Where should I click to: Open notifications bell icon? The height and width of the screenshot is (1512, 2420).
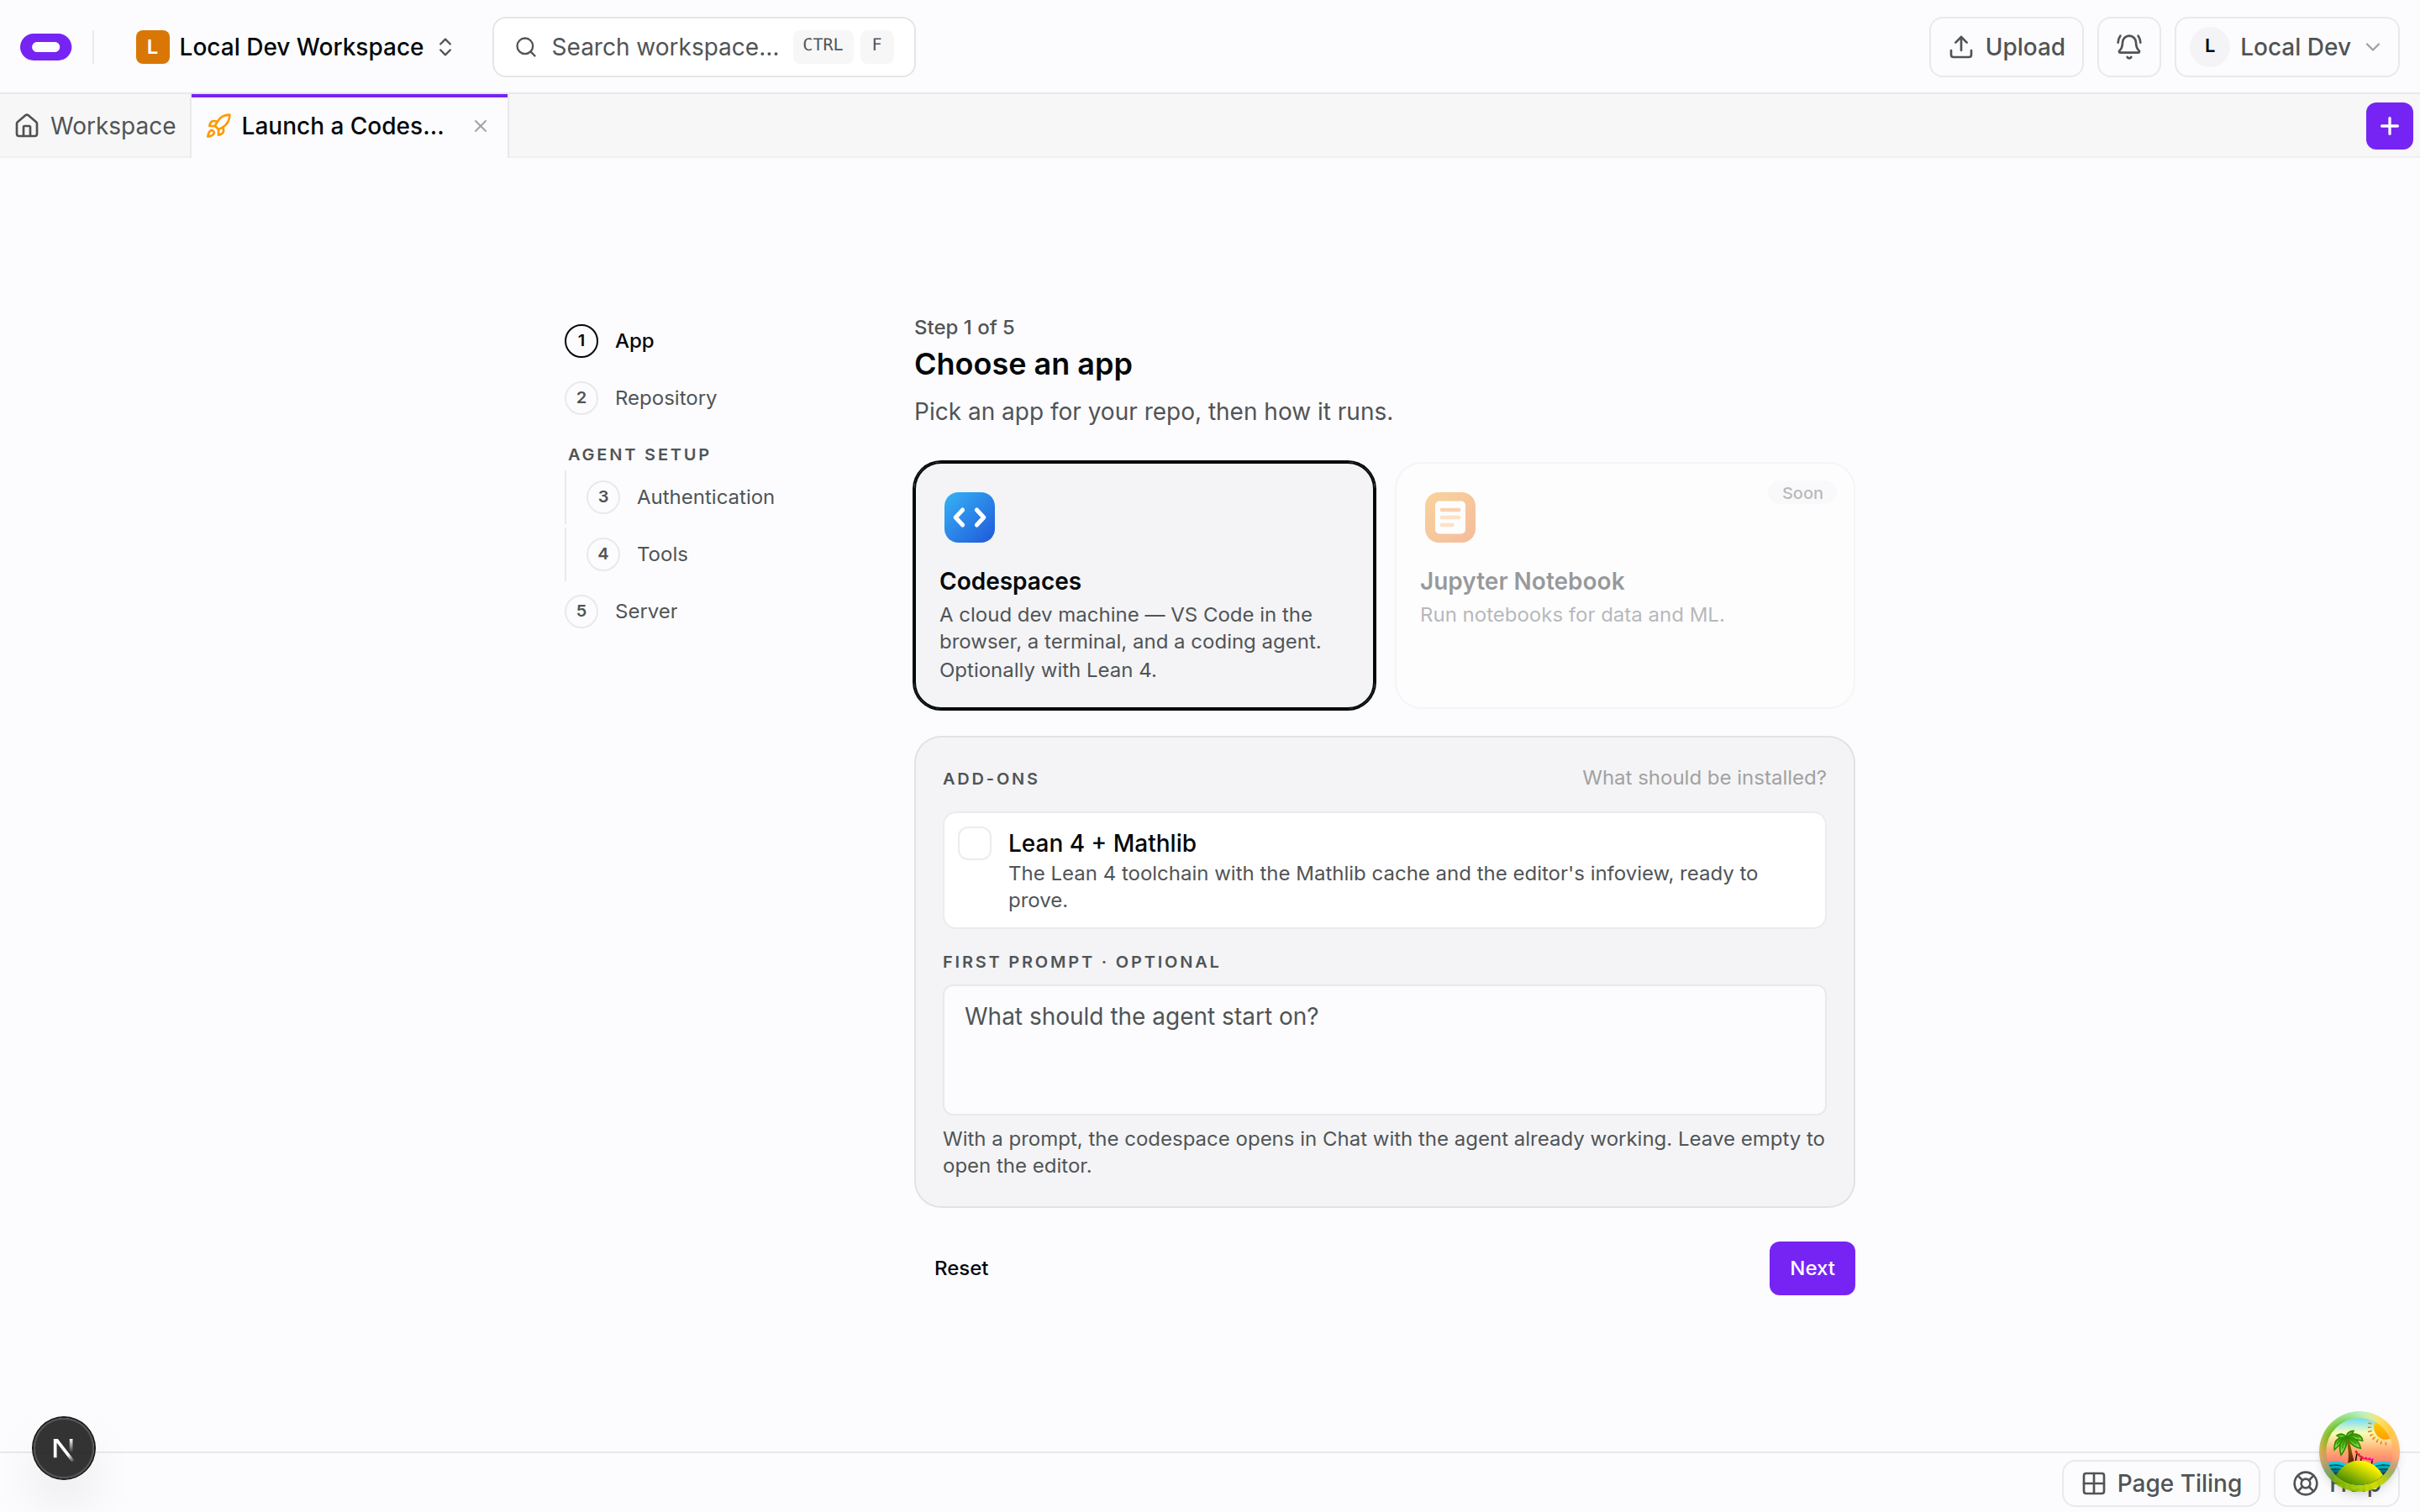[2128, 47]
